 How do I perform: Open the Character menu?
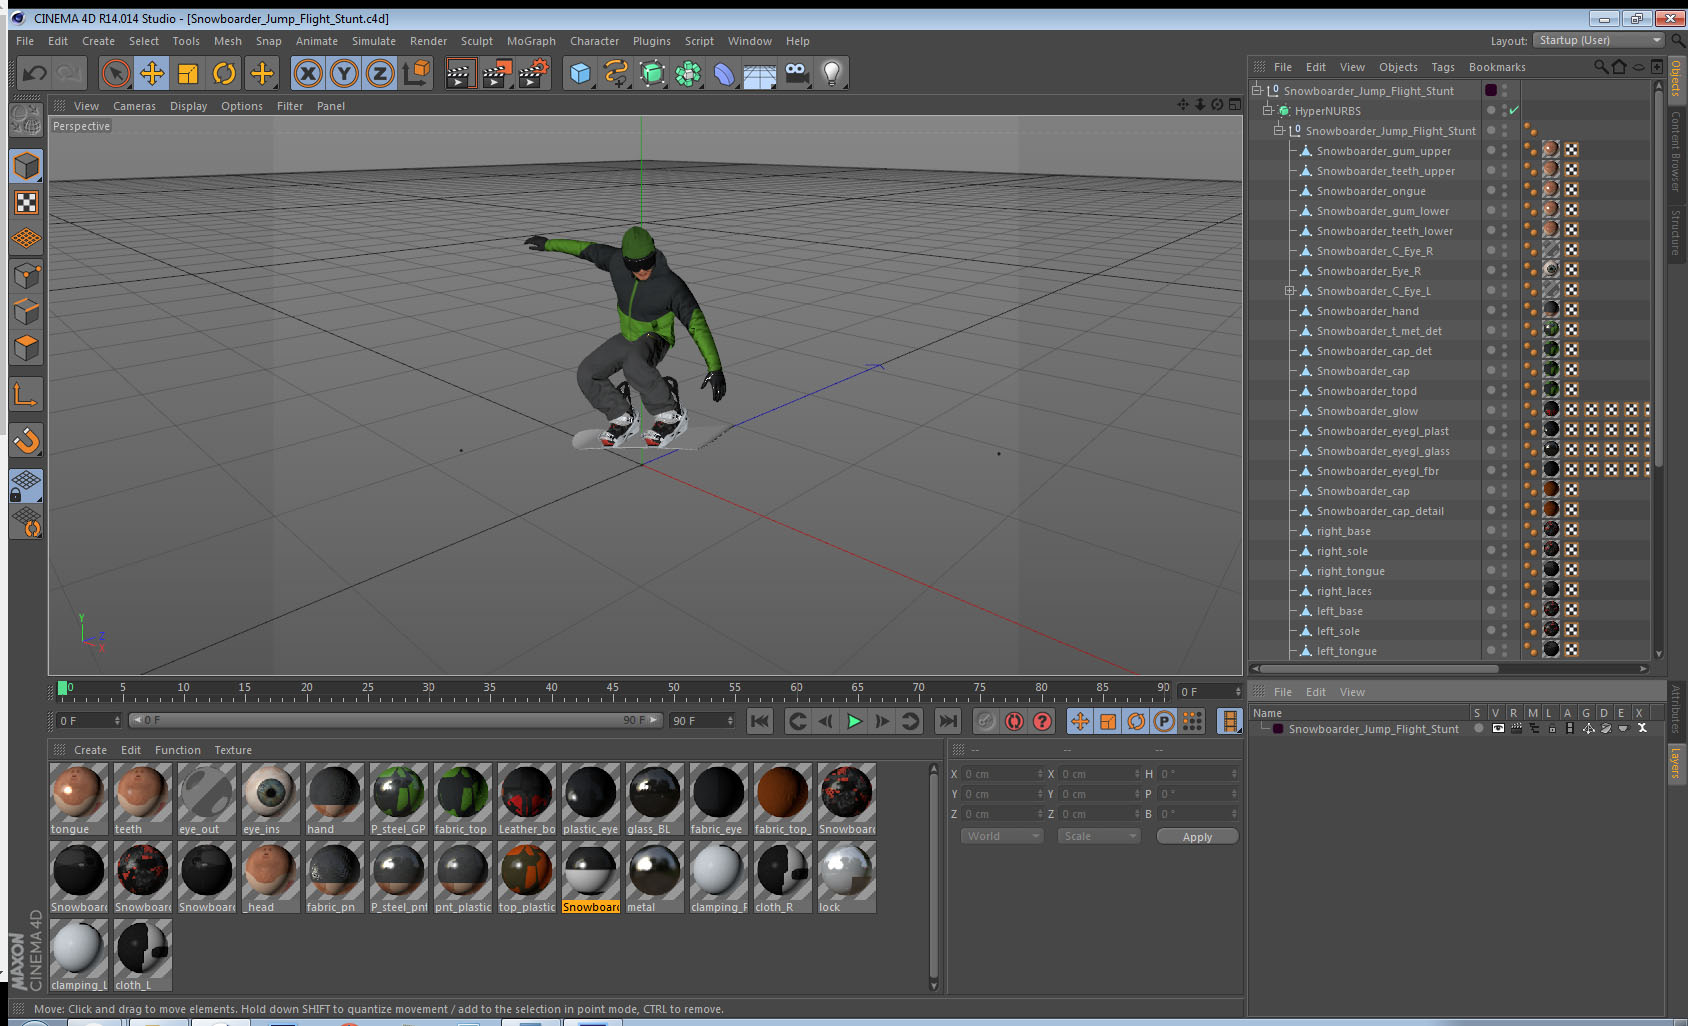(x=594, y=41)
